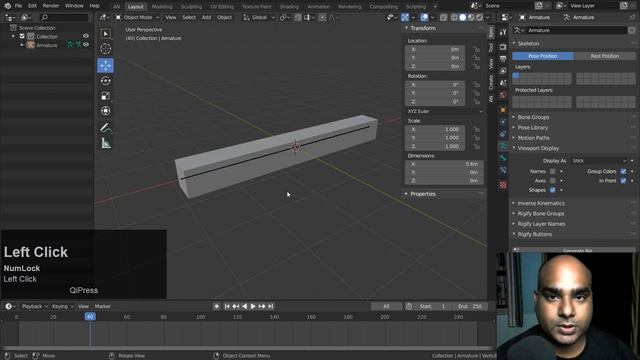This screenshot has height=360, width=640.
Task: Enable the Names display checkbox
Action: click(x=553, y=171)
